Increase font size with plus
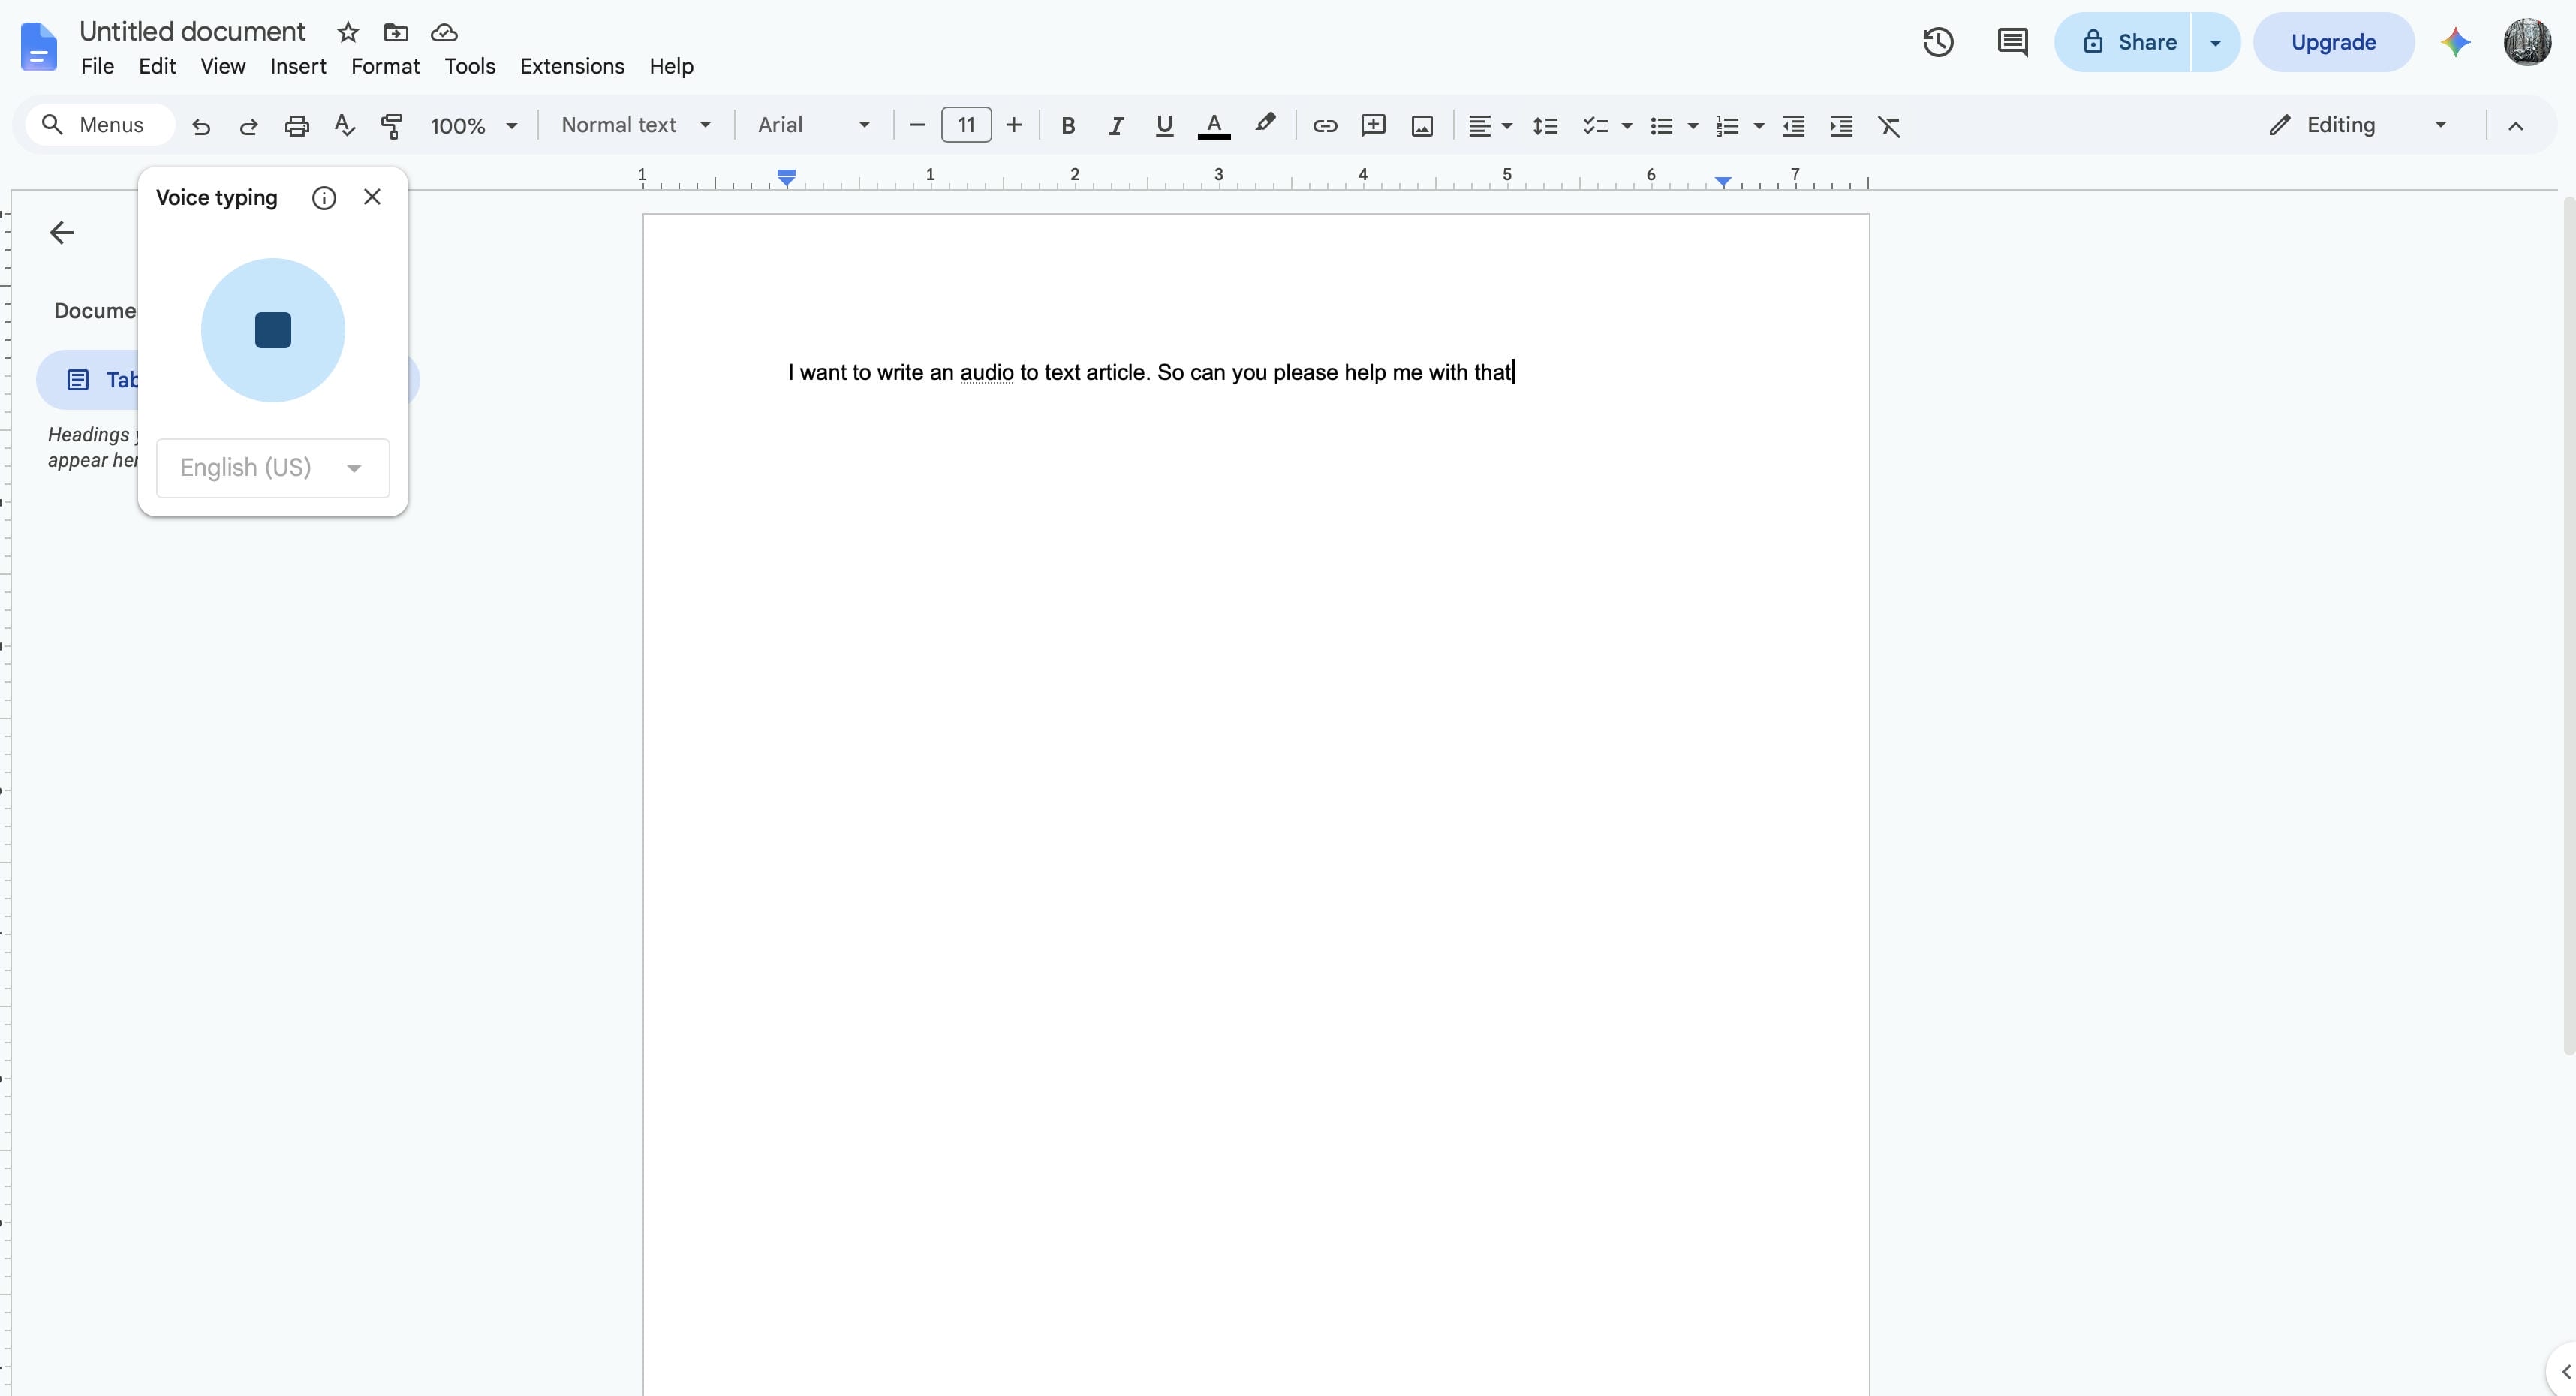 coord(1014,125)
